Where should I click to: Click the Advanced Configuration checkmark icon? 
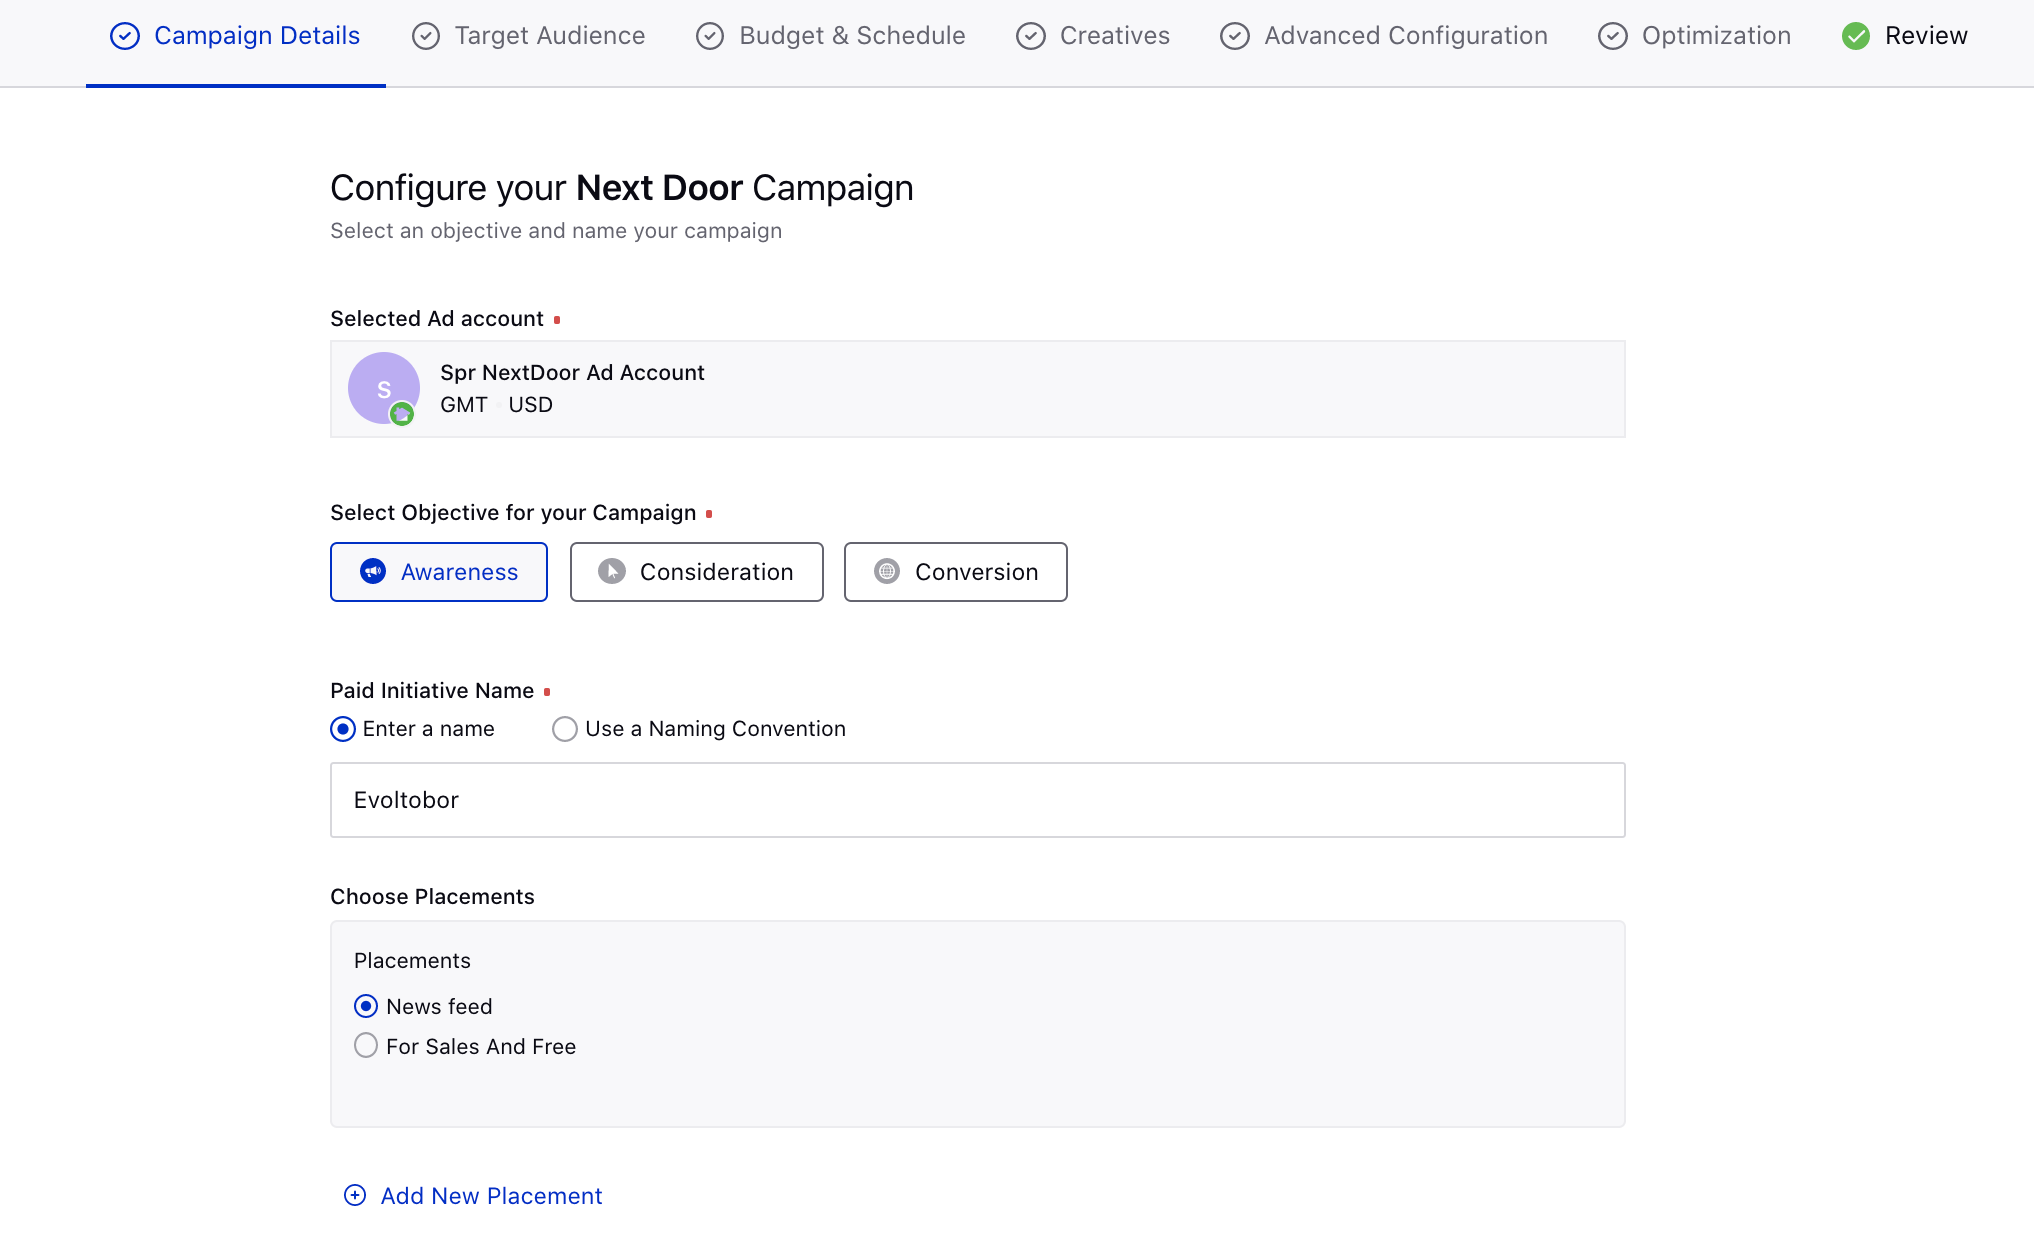coord(1235,36)
